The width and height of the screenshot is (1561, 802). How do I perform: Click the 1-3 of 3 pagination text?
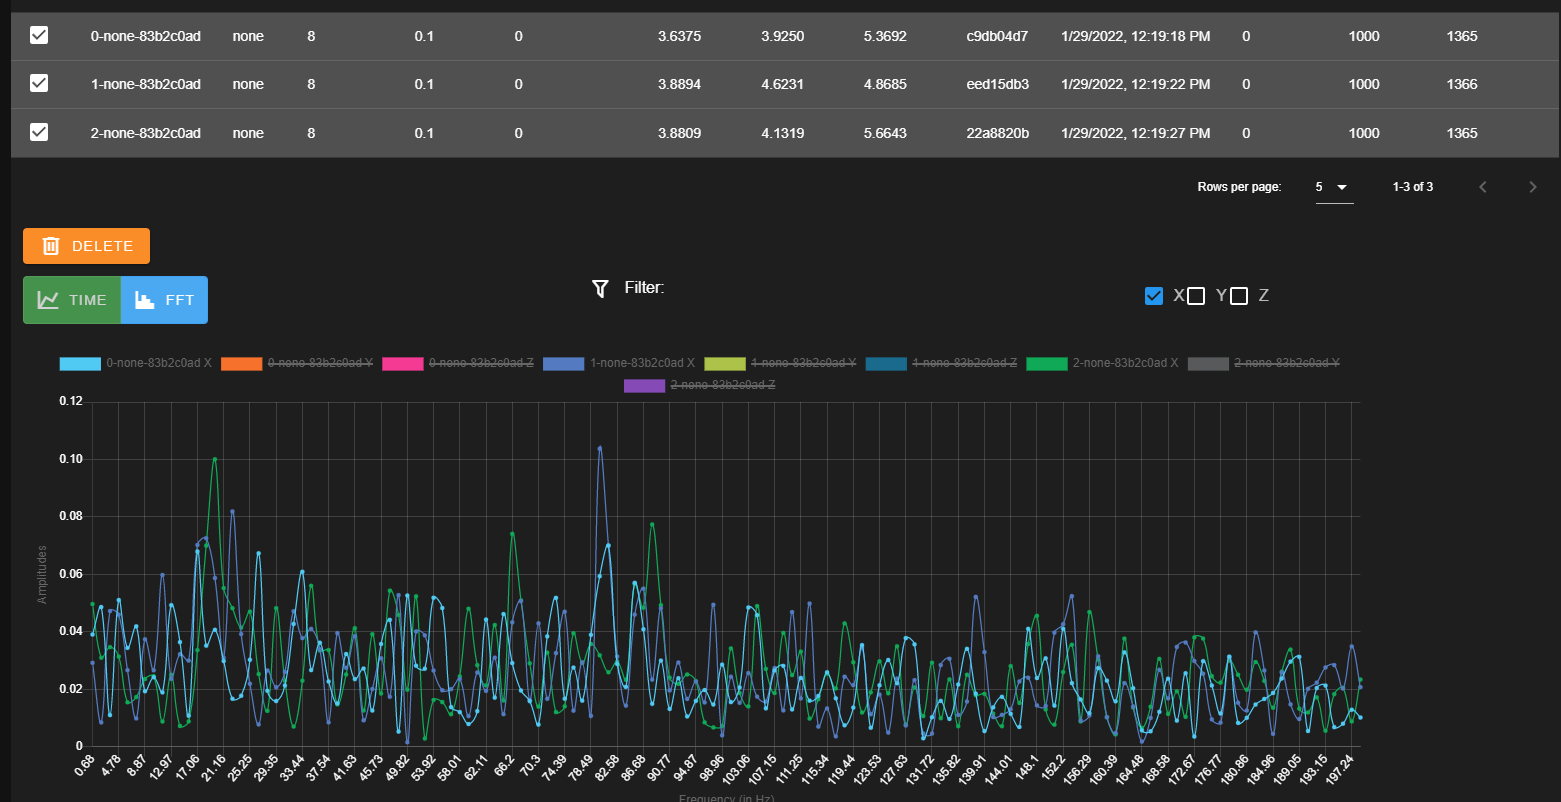point(1412,187)
